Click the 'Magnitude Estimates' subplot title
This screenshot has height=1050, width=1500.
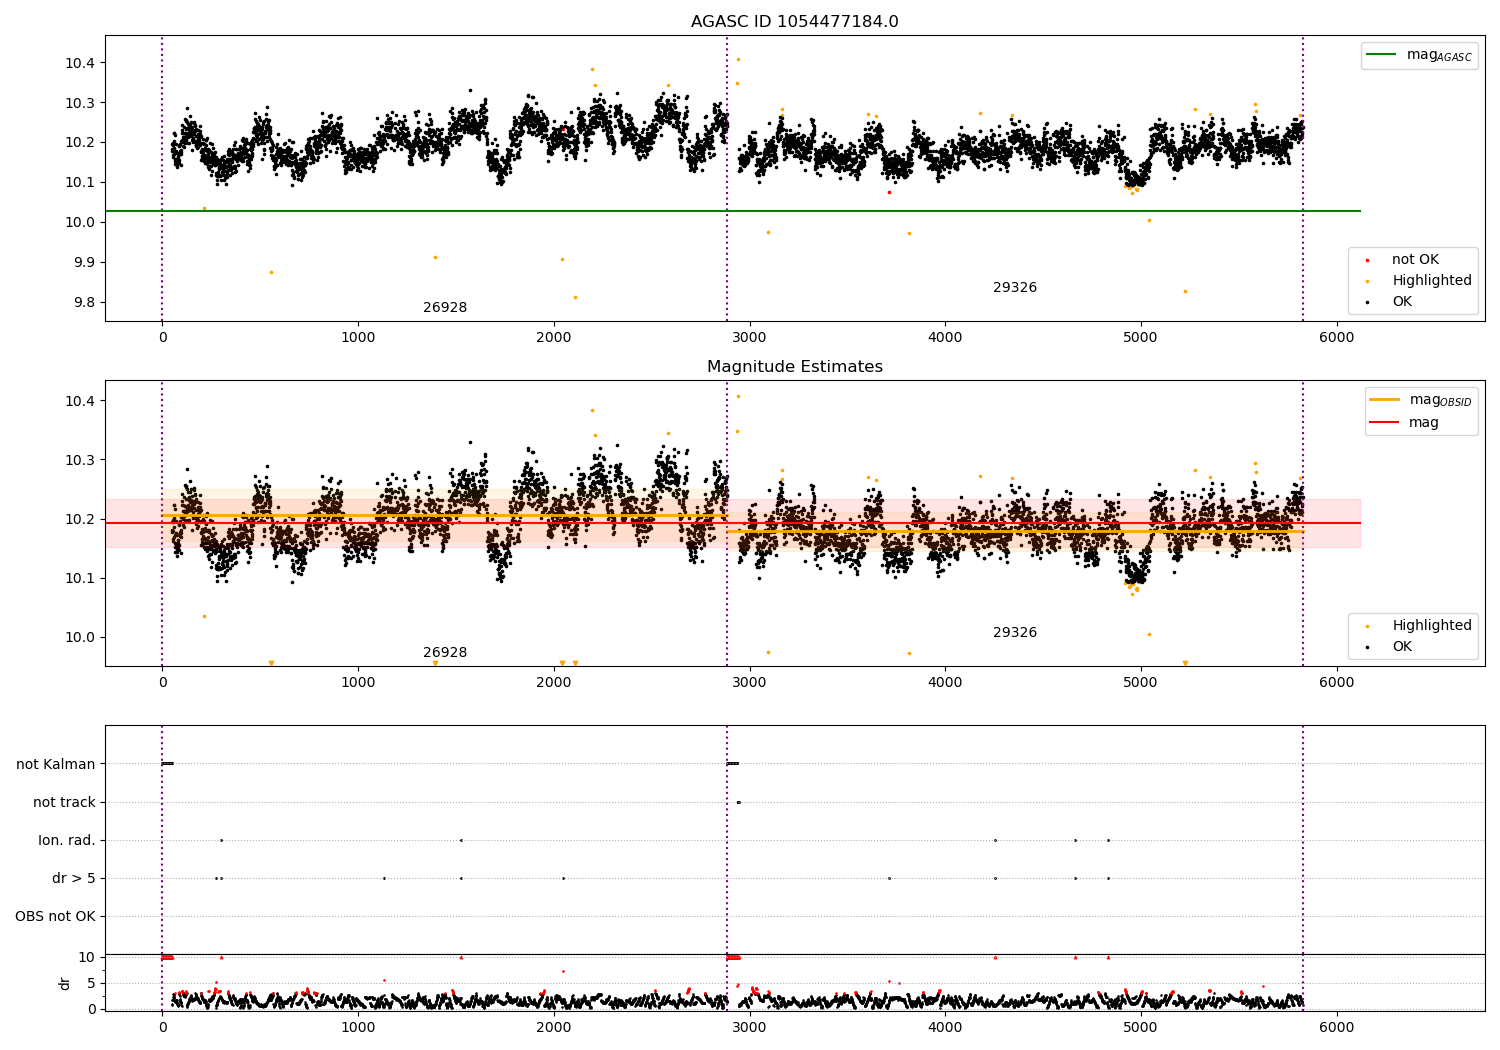[x=794, y=367]
